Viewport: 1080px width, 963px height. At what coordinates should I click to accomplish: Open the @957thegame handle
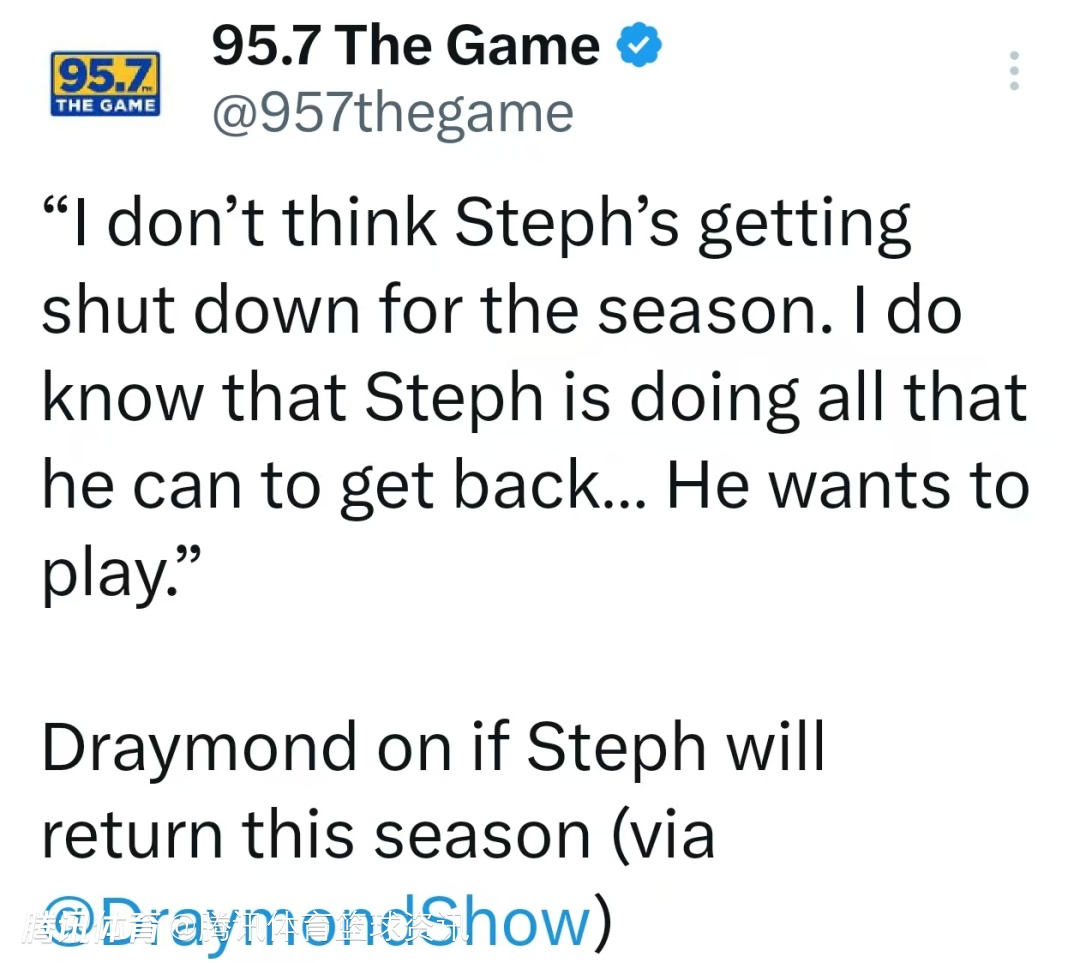[x=392, y=113]
